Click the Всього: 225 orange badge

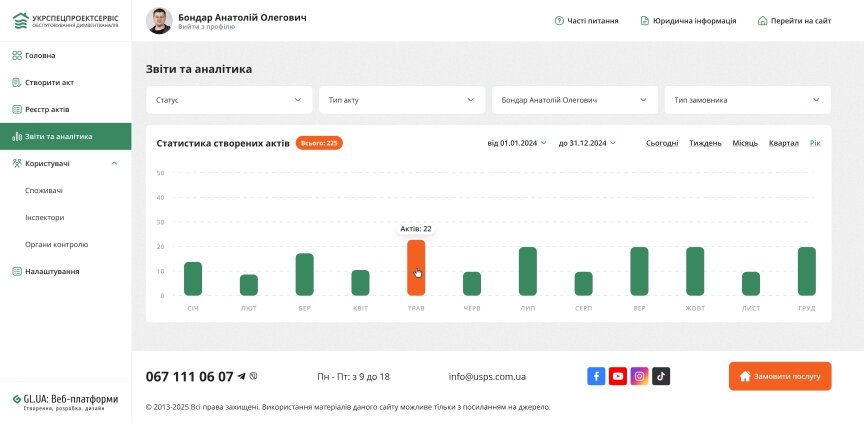(319, 143)
